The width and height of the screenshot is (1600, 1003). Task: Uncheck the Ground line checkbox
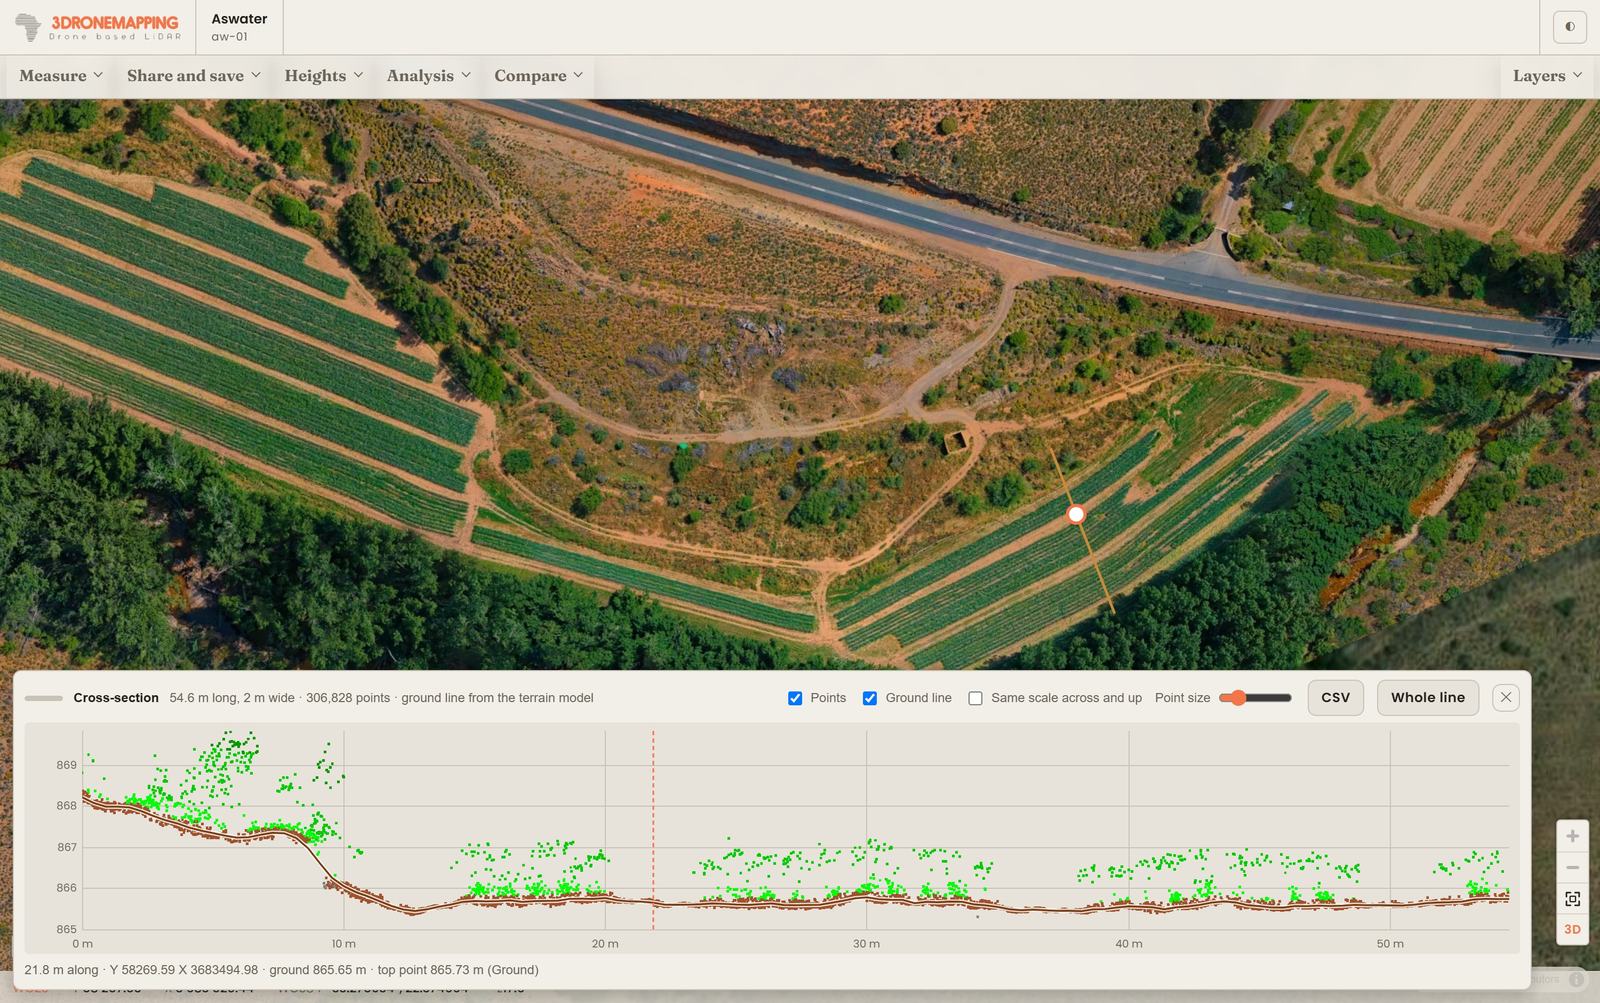[x=870, y=698]
